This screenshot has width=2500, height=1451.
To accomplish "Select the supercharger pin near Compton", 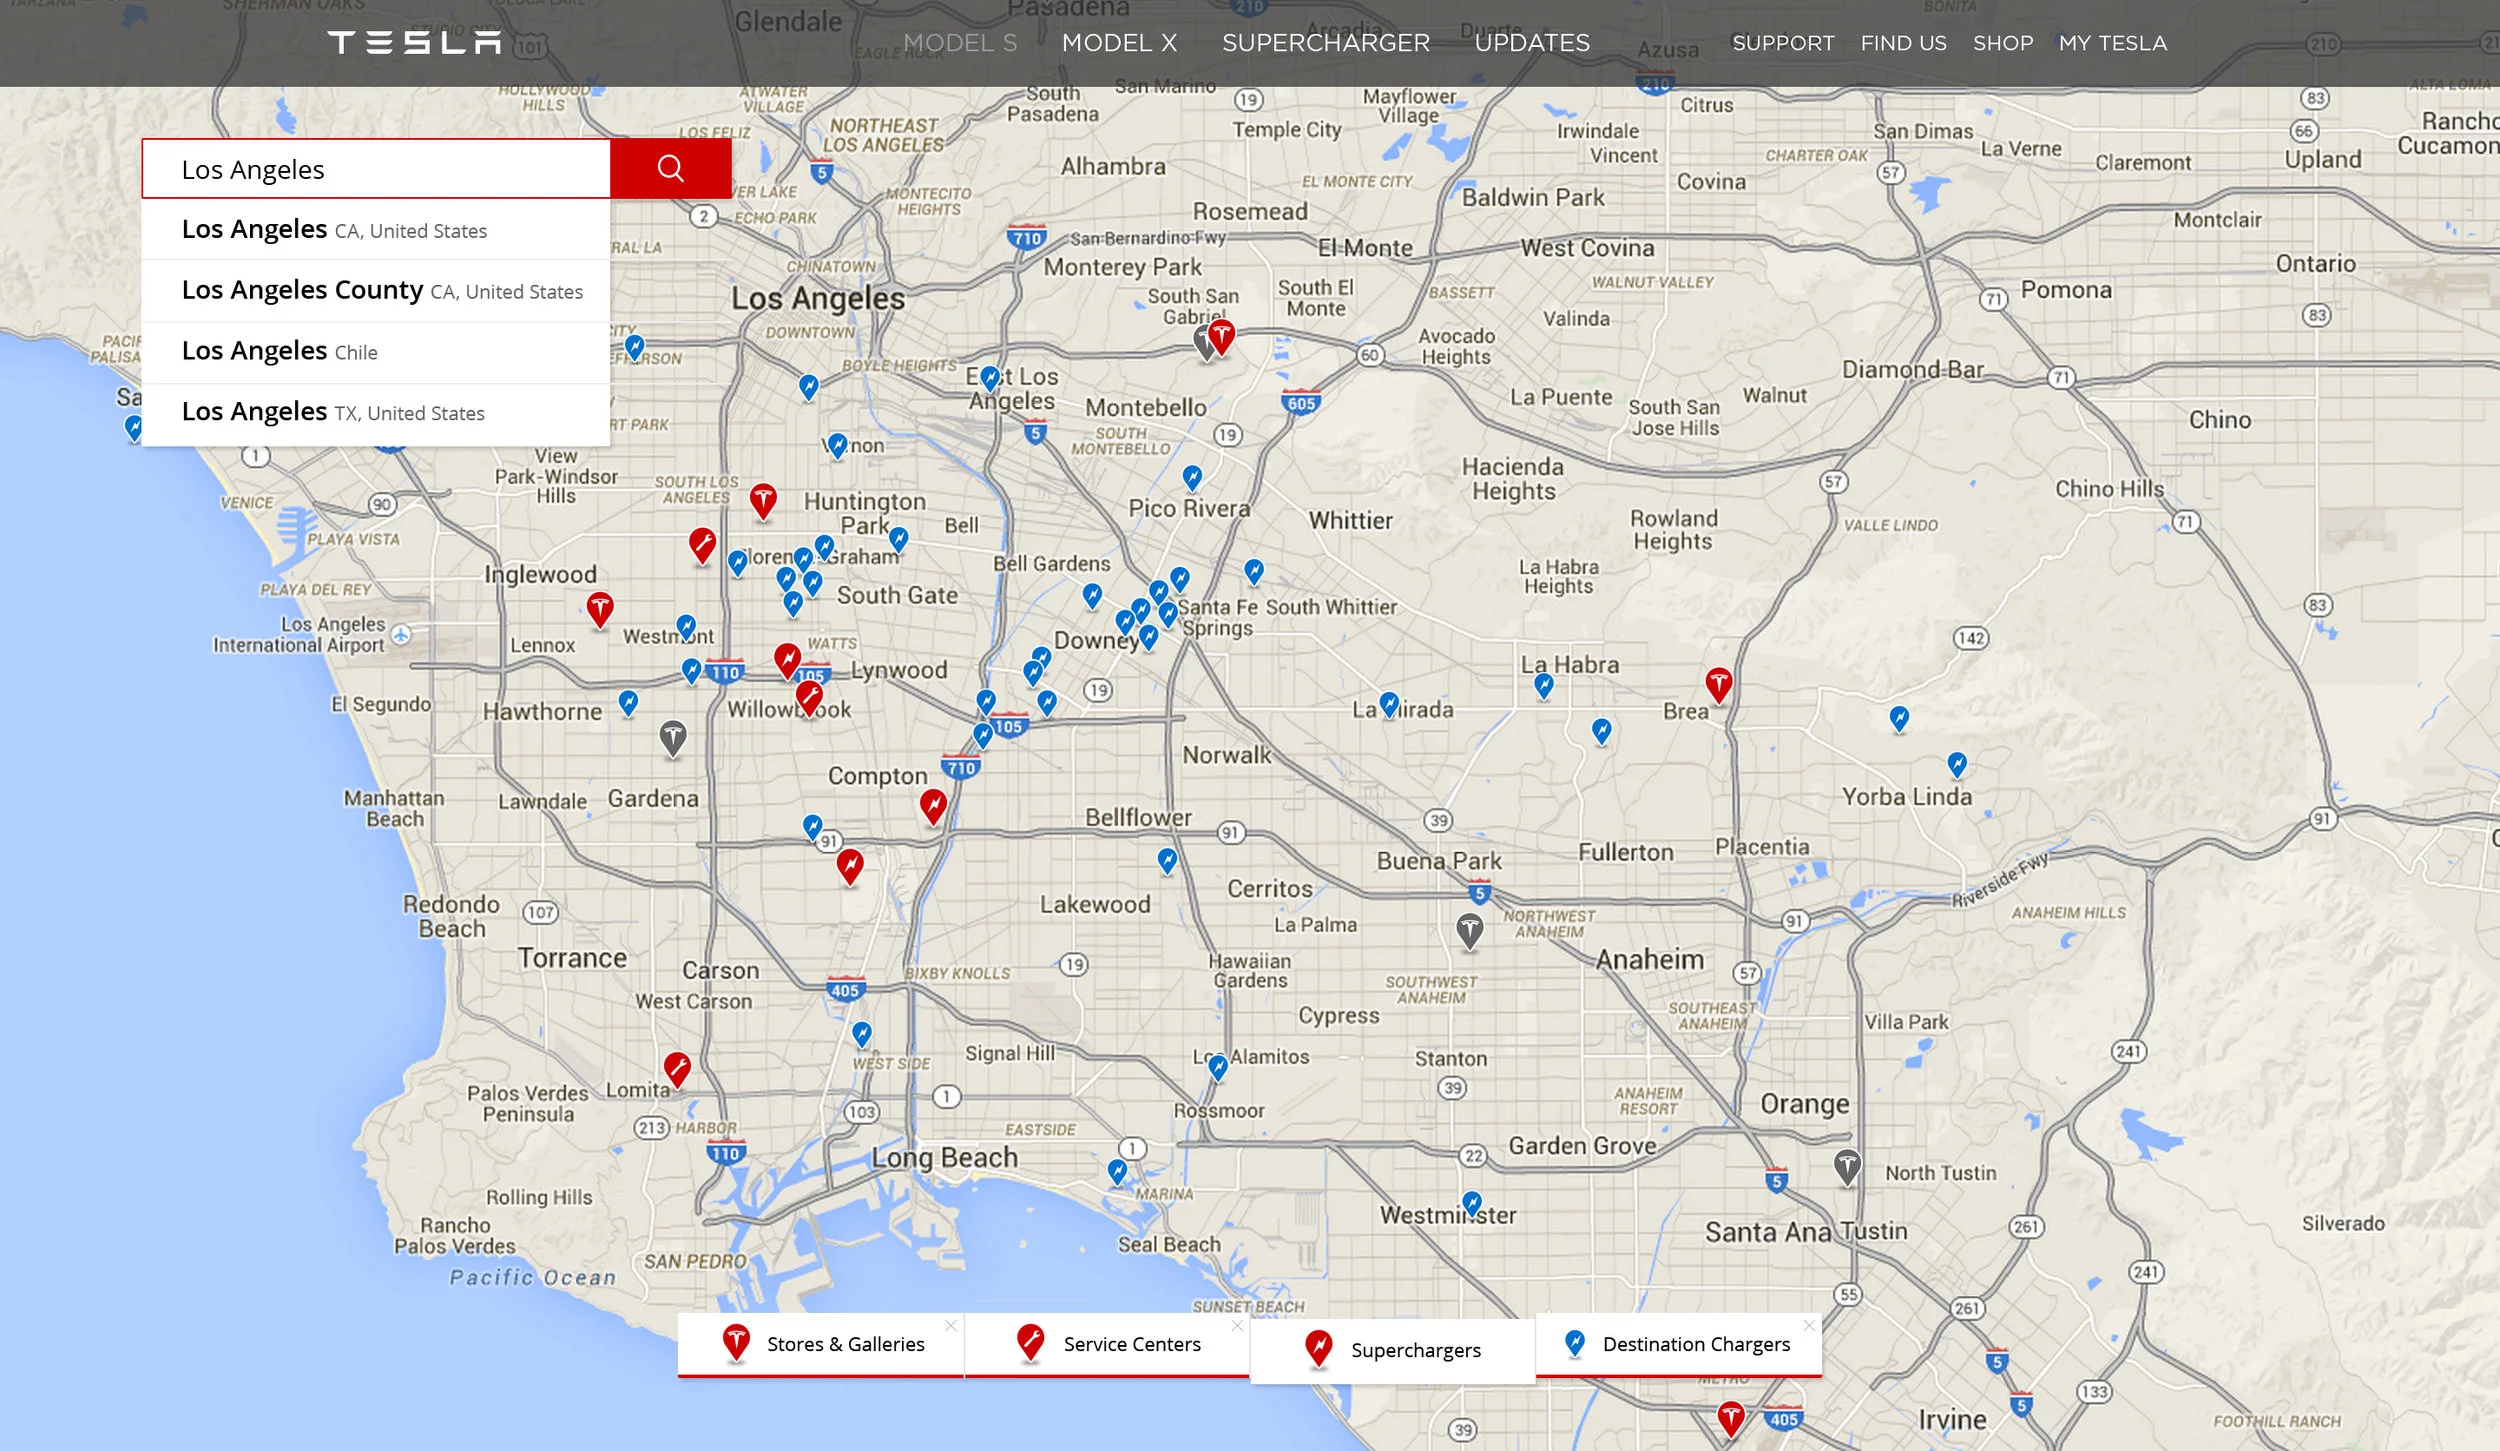I will (933, 806).
